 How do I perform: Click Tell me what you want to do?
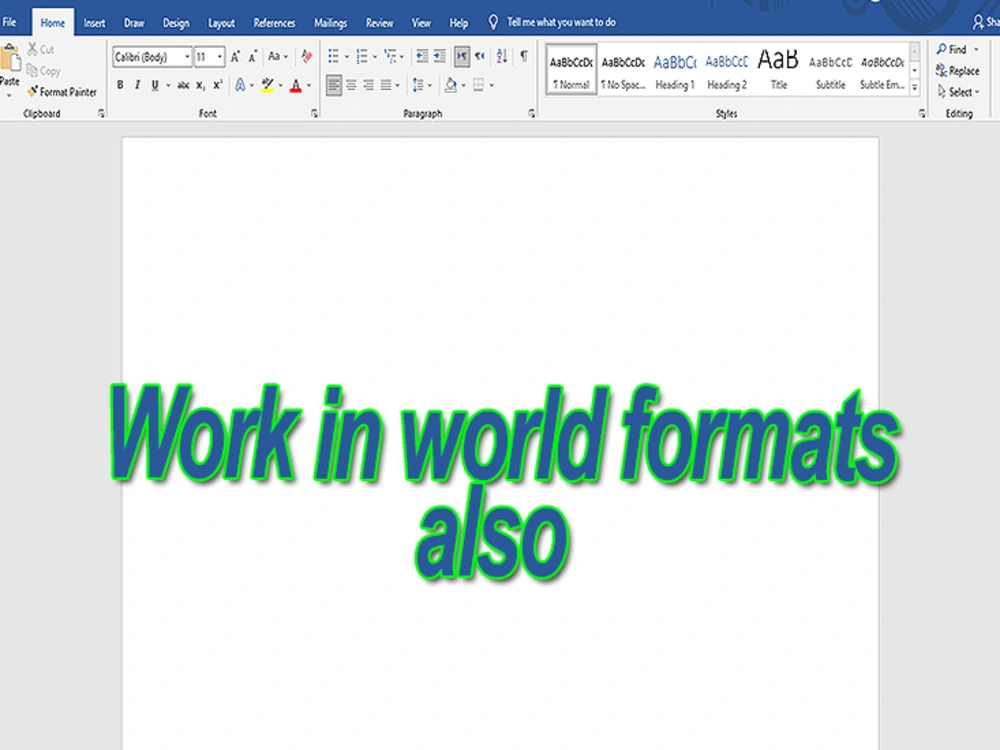pyautogui.click(x=561, y=22)
